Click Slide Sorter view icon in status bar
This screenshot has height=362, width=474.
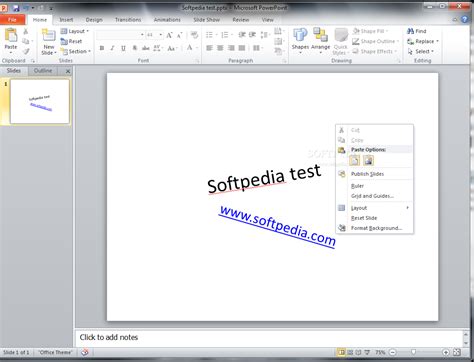pos(350,352)
